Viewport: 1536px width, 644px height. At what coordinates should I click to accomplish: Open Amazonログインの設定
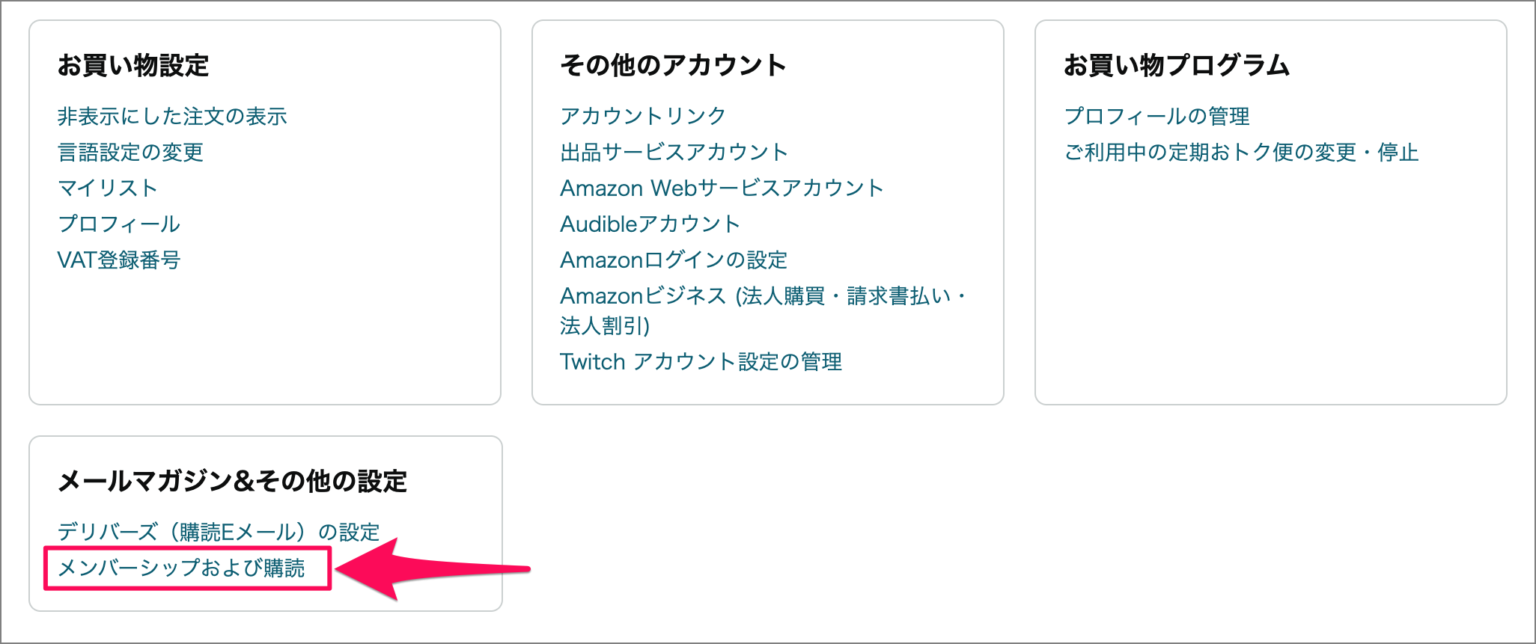(675, 260)
